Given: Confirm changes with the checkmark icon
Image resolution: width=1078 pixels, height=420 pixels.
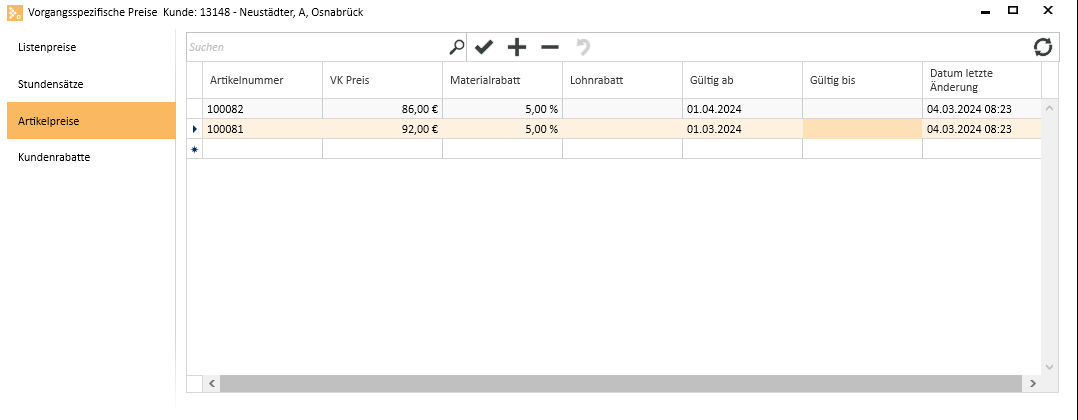Looking at the screenshot, I should coord(484,47).
